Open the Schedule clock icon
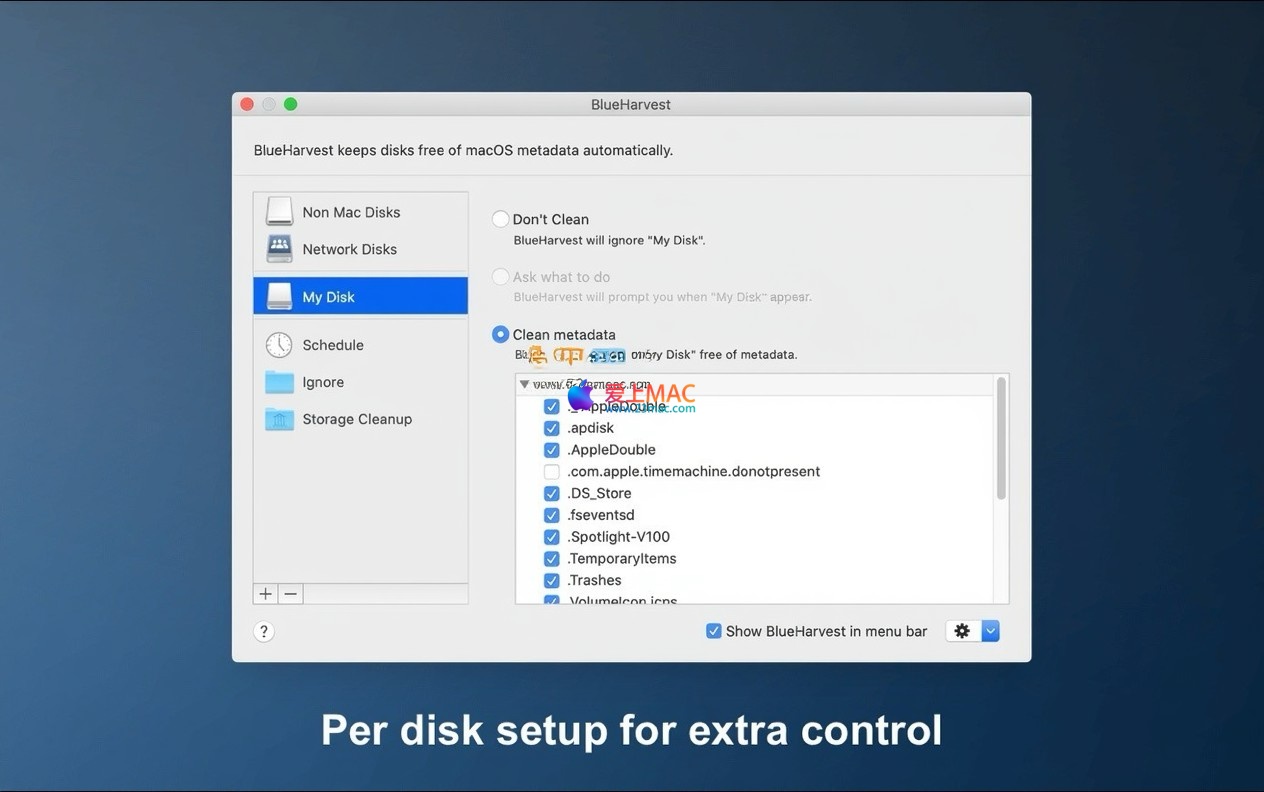 [279, 345]
